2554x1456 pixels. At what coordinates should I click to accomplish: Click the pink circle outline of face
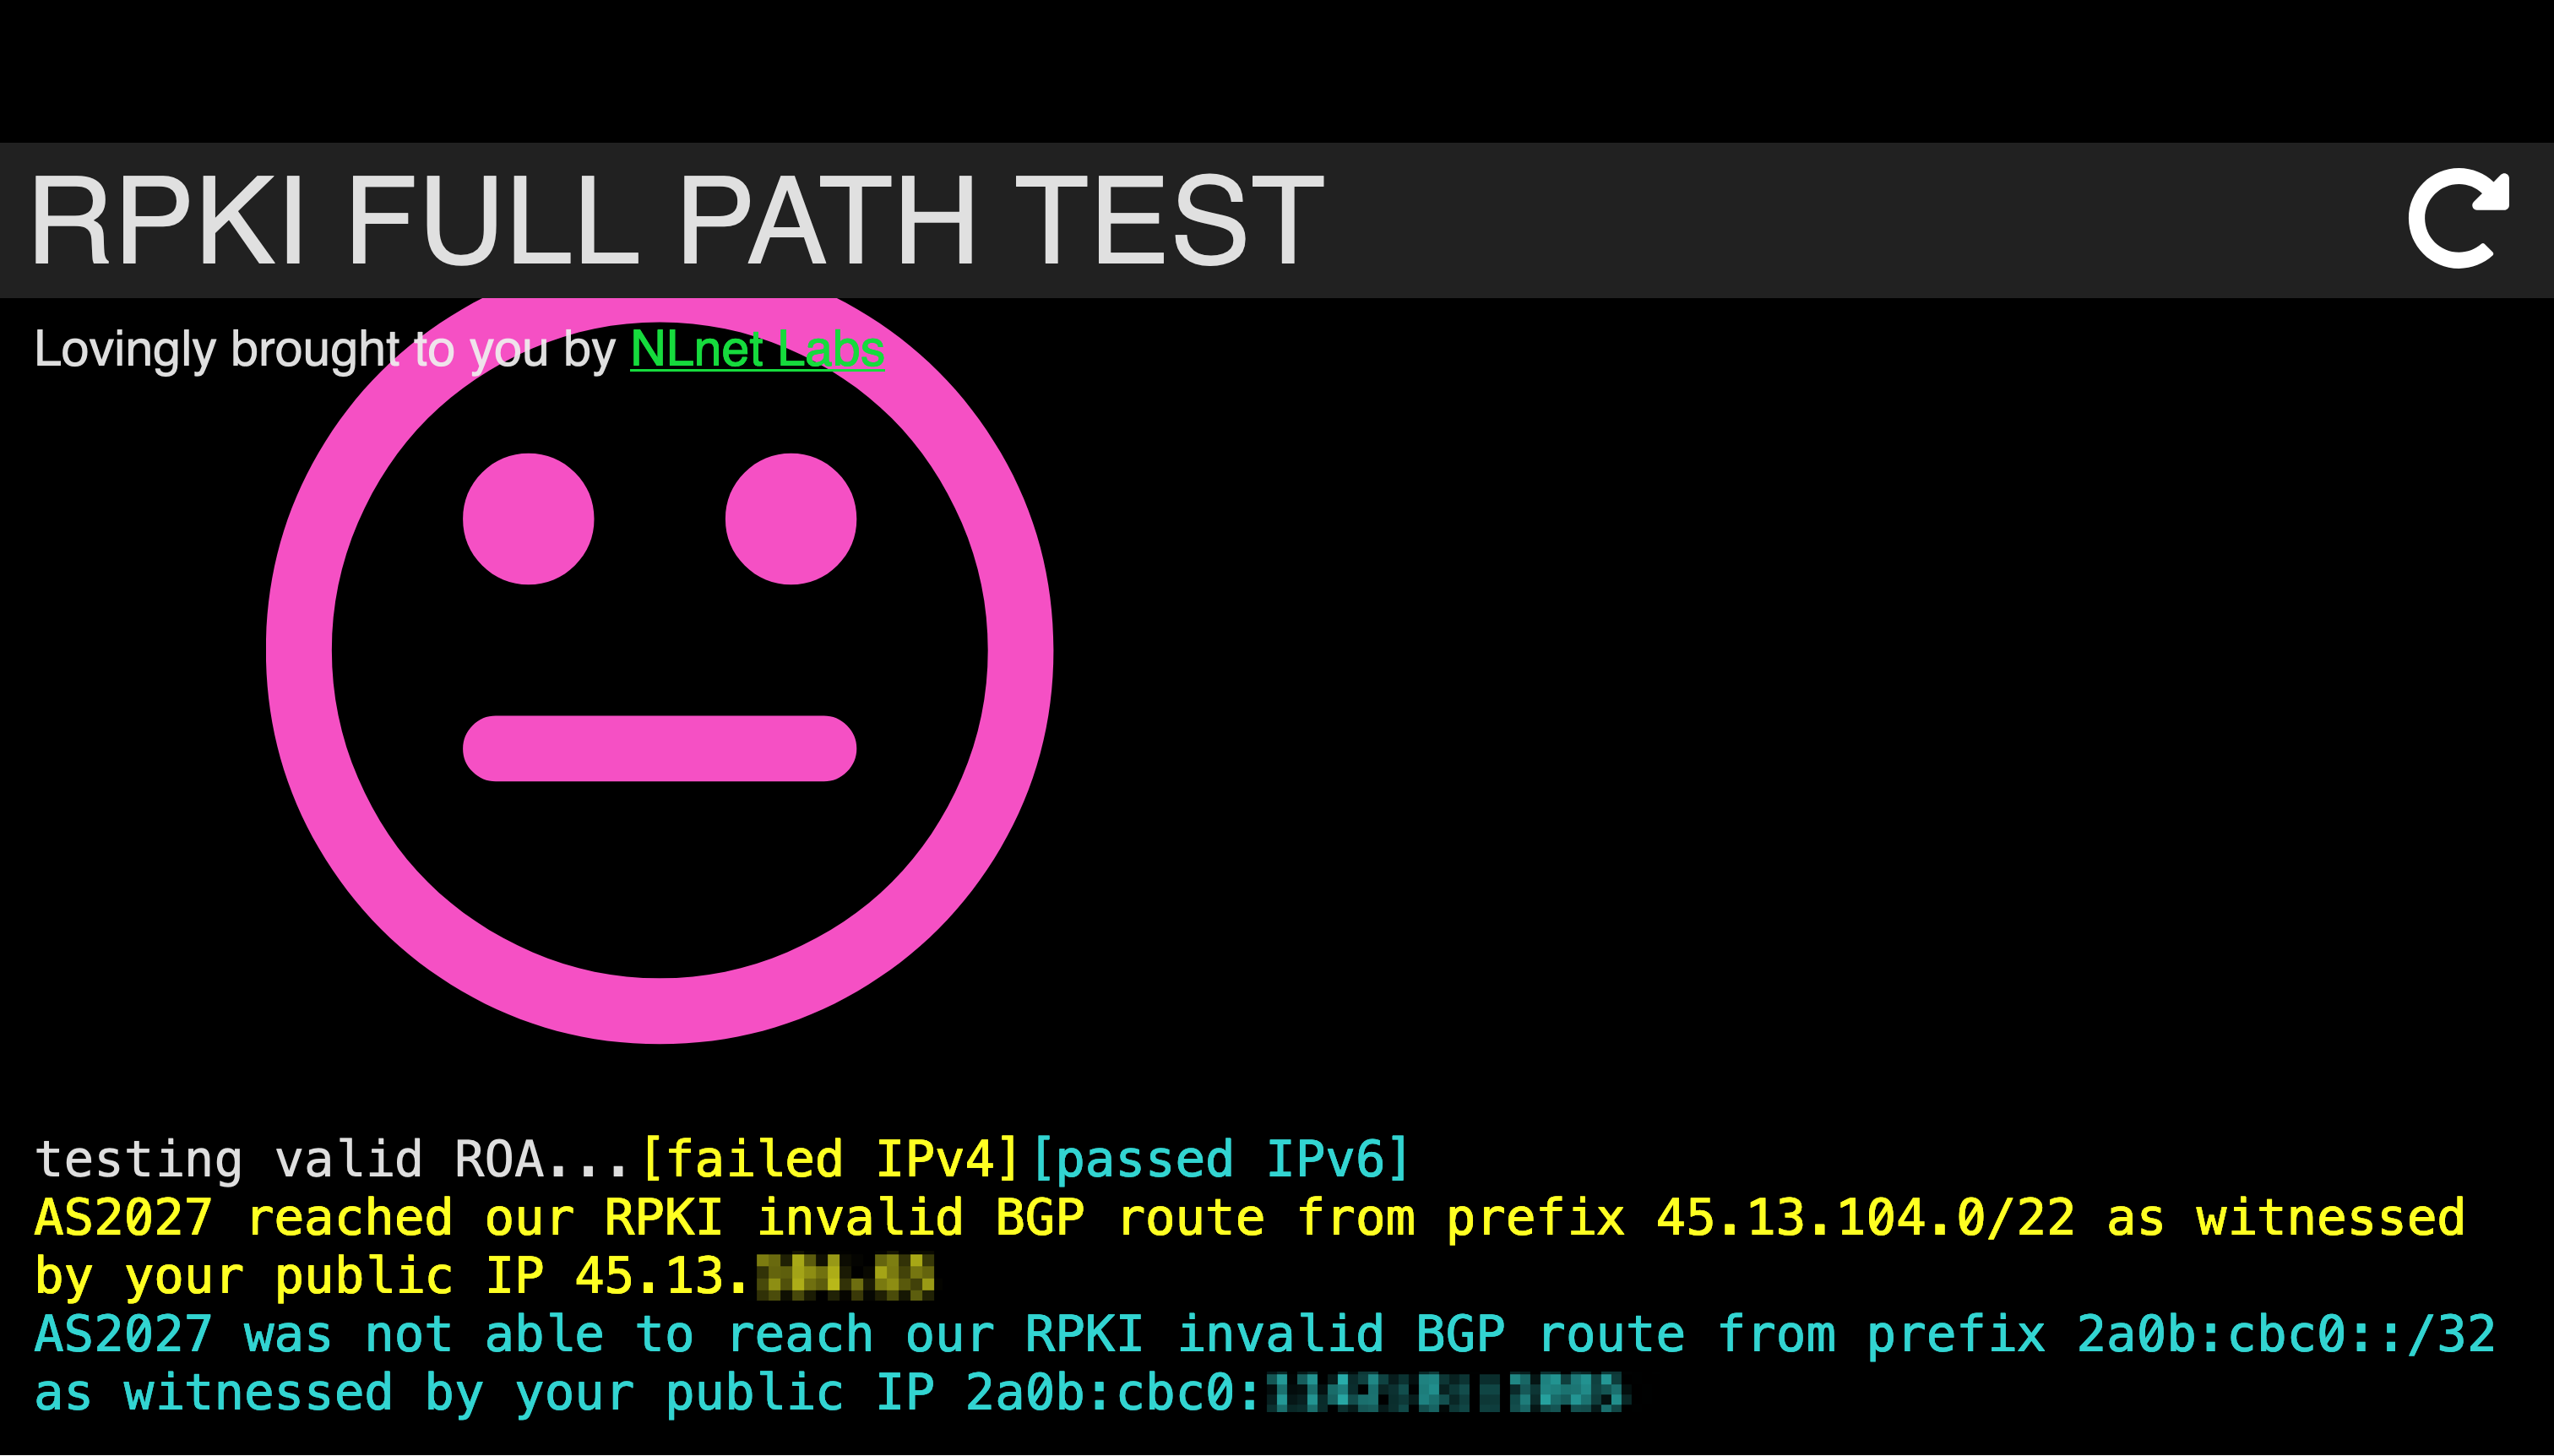click(x=298, y=650)
